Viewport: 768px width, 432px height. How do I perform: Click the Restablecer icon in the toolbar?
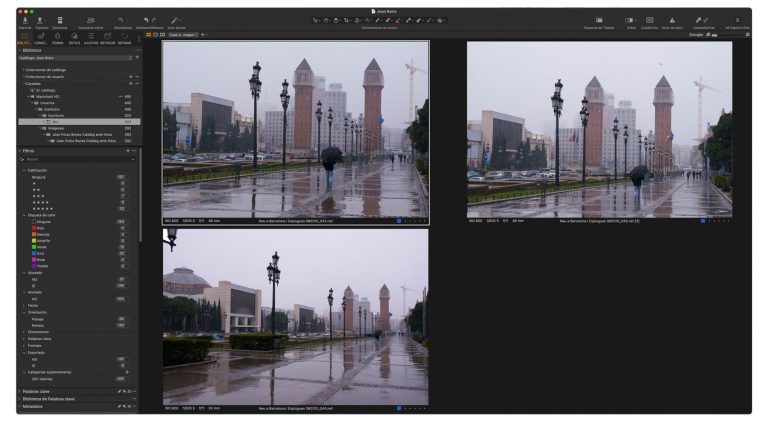click(x=120, y=21)
